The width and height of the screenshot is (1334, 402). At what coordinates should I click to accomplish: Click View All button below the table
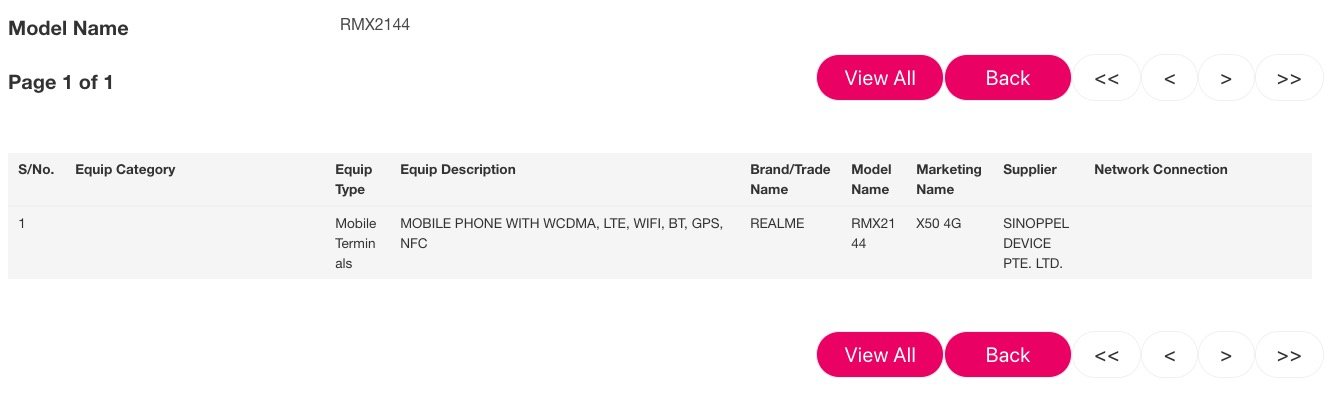[x=880, y=355]
